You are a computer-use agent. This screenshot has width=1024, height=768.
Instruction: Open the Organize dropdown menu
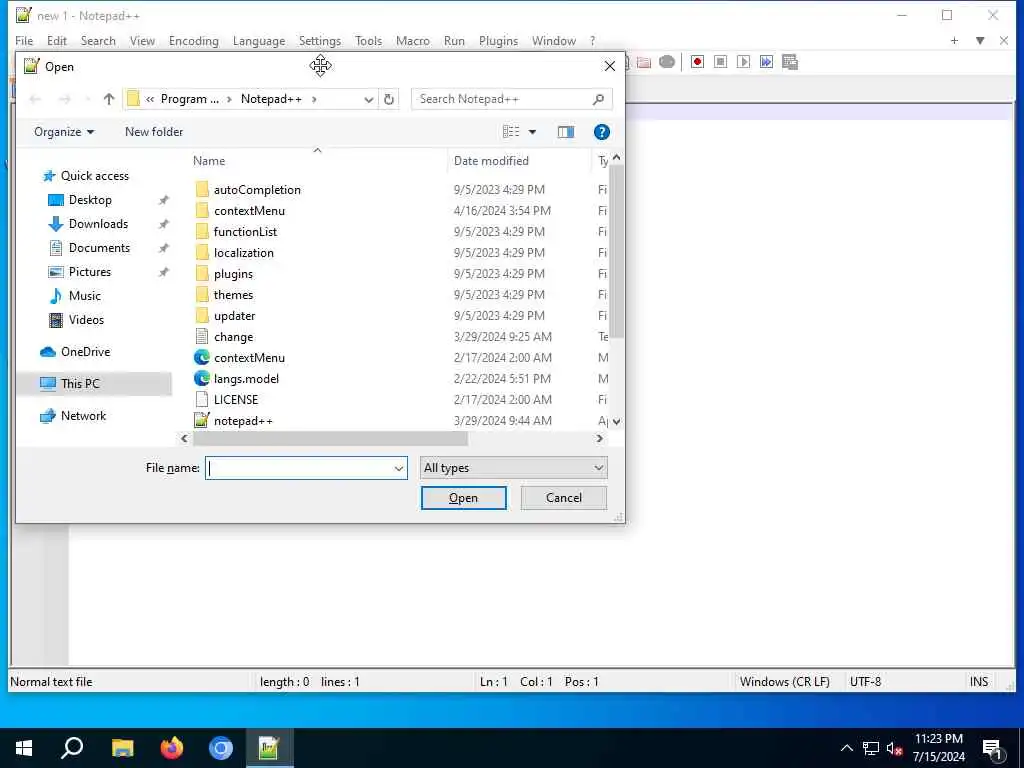coord(64,132)
